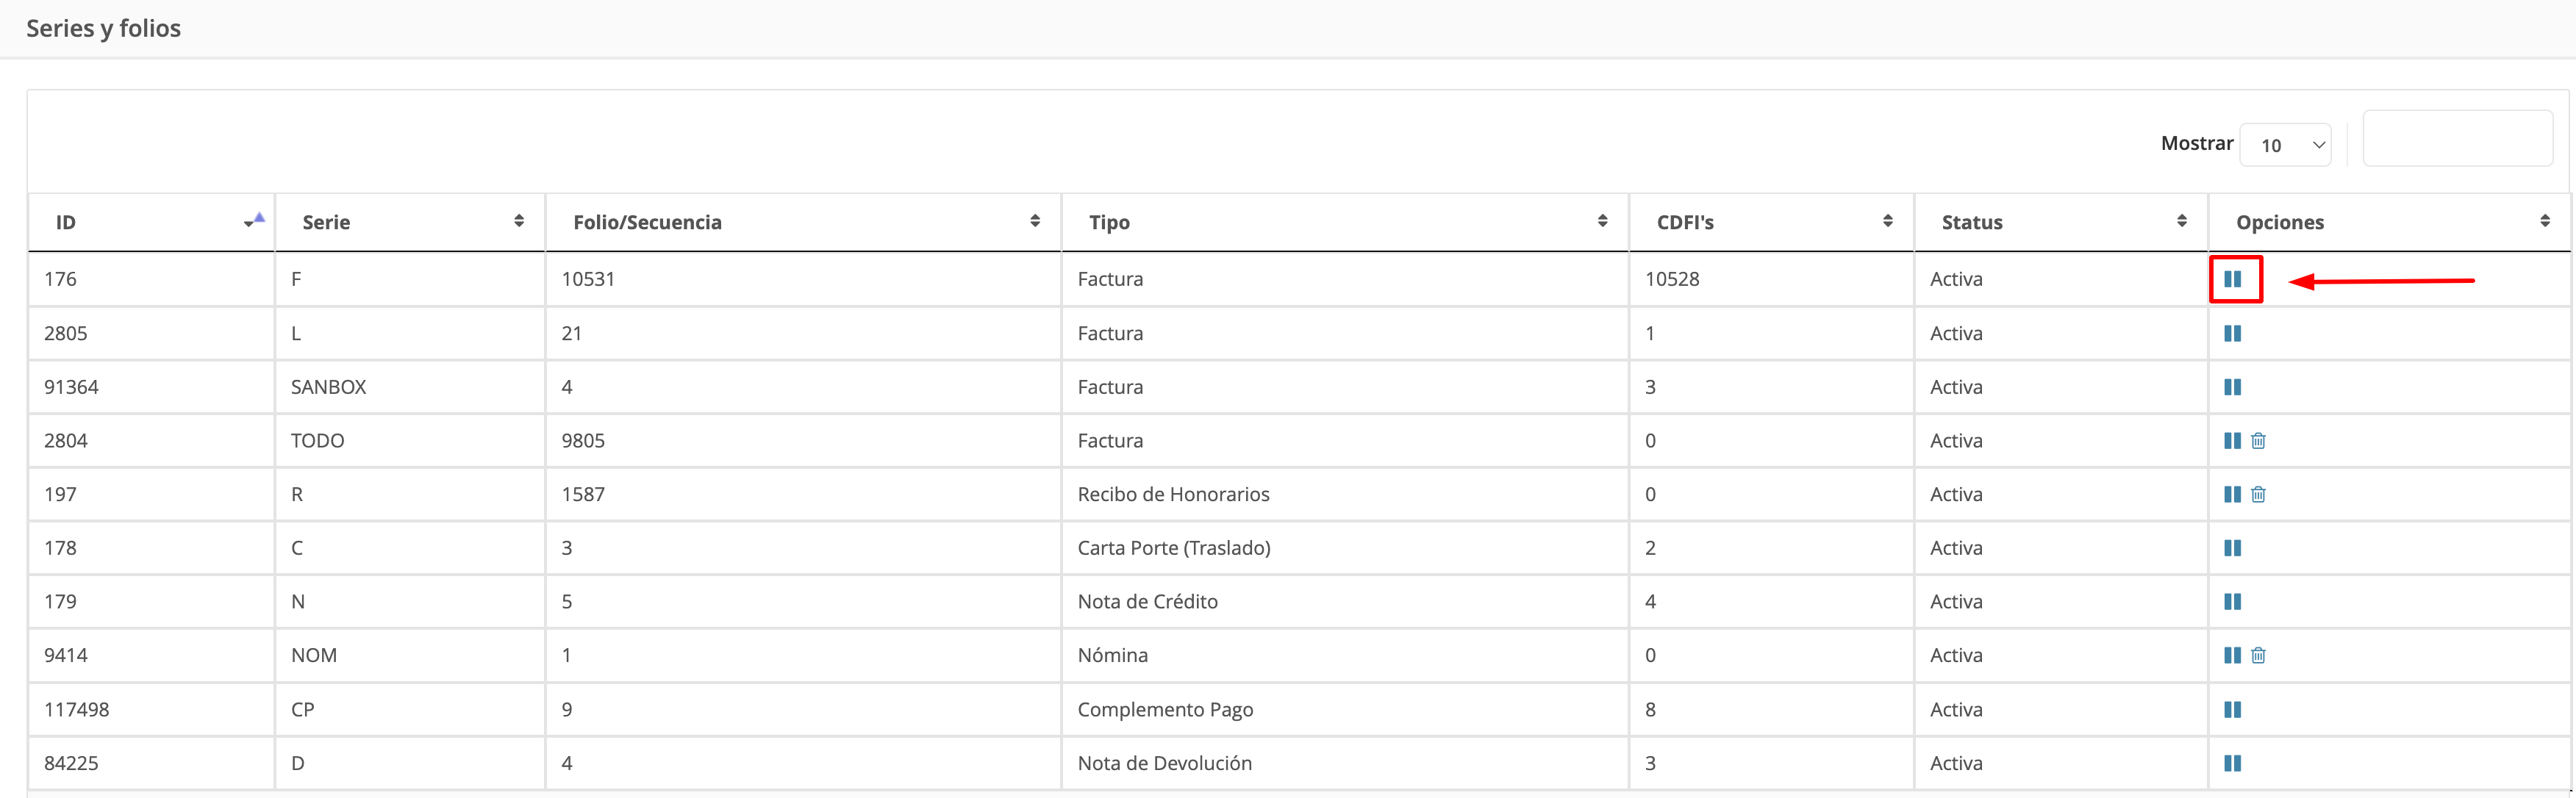Open the Mostrar entries dropdown
Image resolution: width=2576 pixels, height=798 pixels.
click(2285, 145)
